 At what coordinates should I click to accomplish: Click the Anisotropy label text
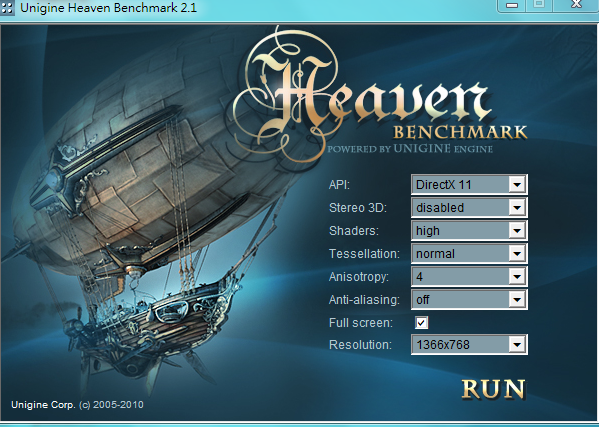point(359,277)
